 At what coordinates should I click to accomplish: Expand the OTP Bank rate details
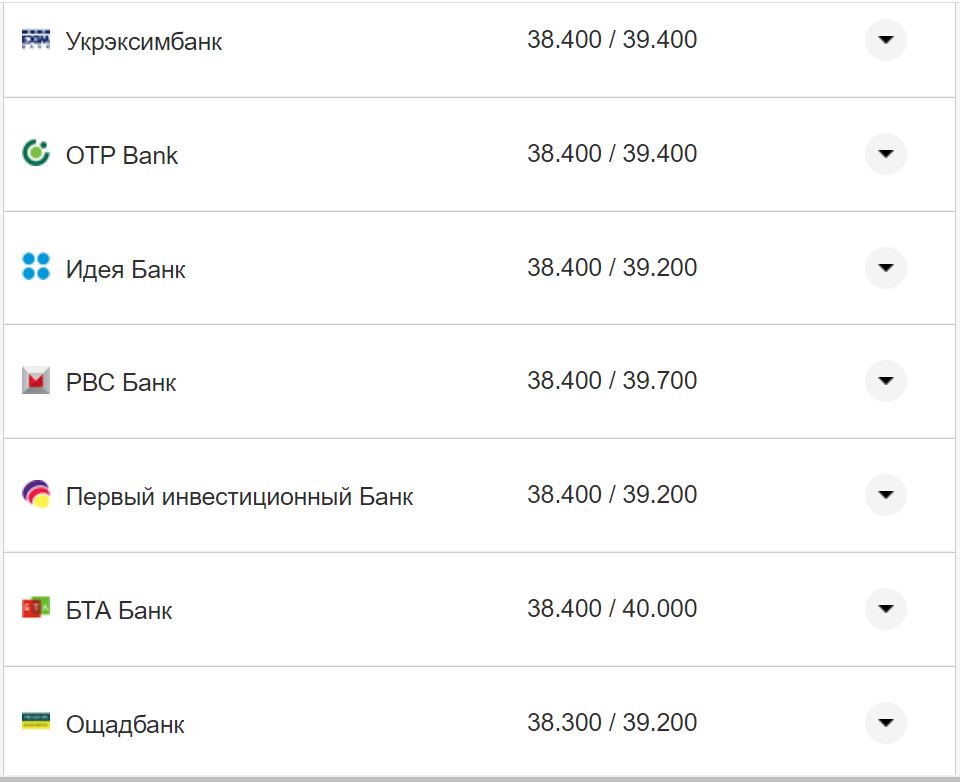885,154
